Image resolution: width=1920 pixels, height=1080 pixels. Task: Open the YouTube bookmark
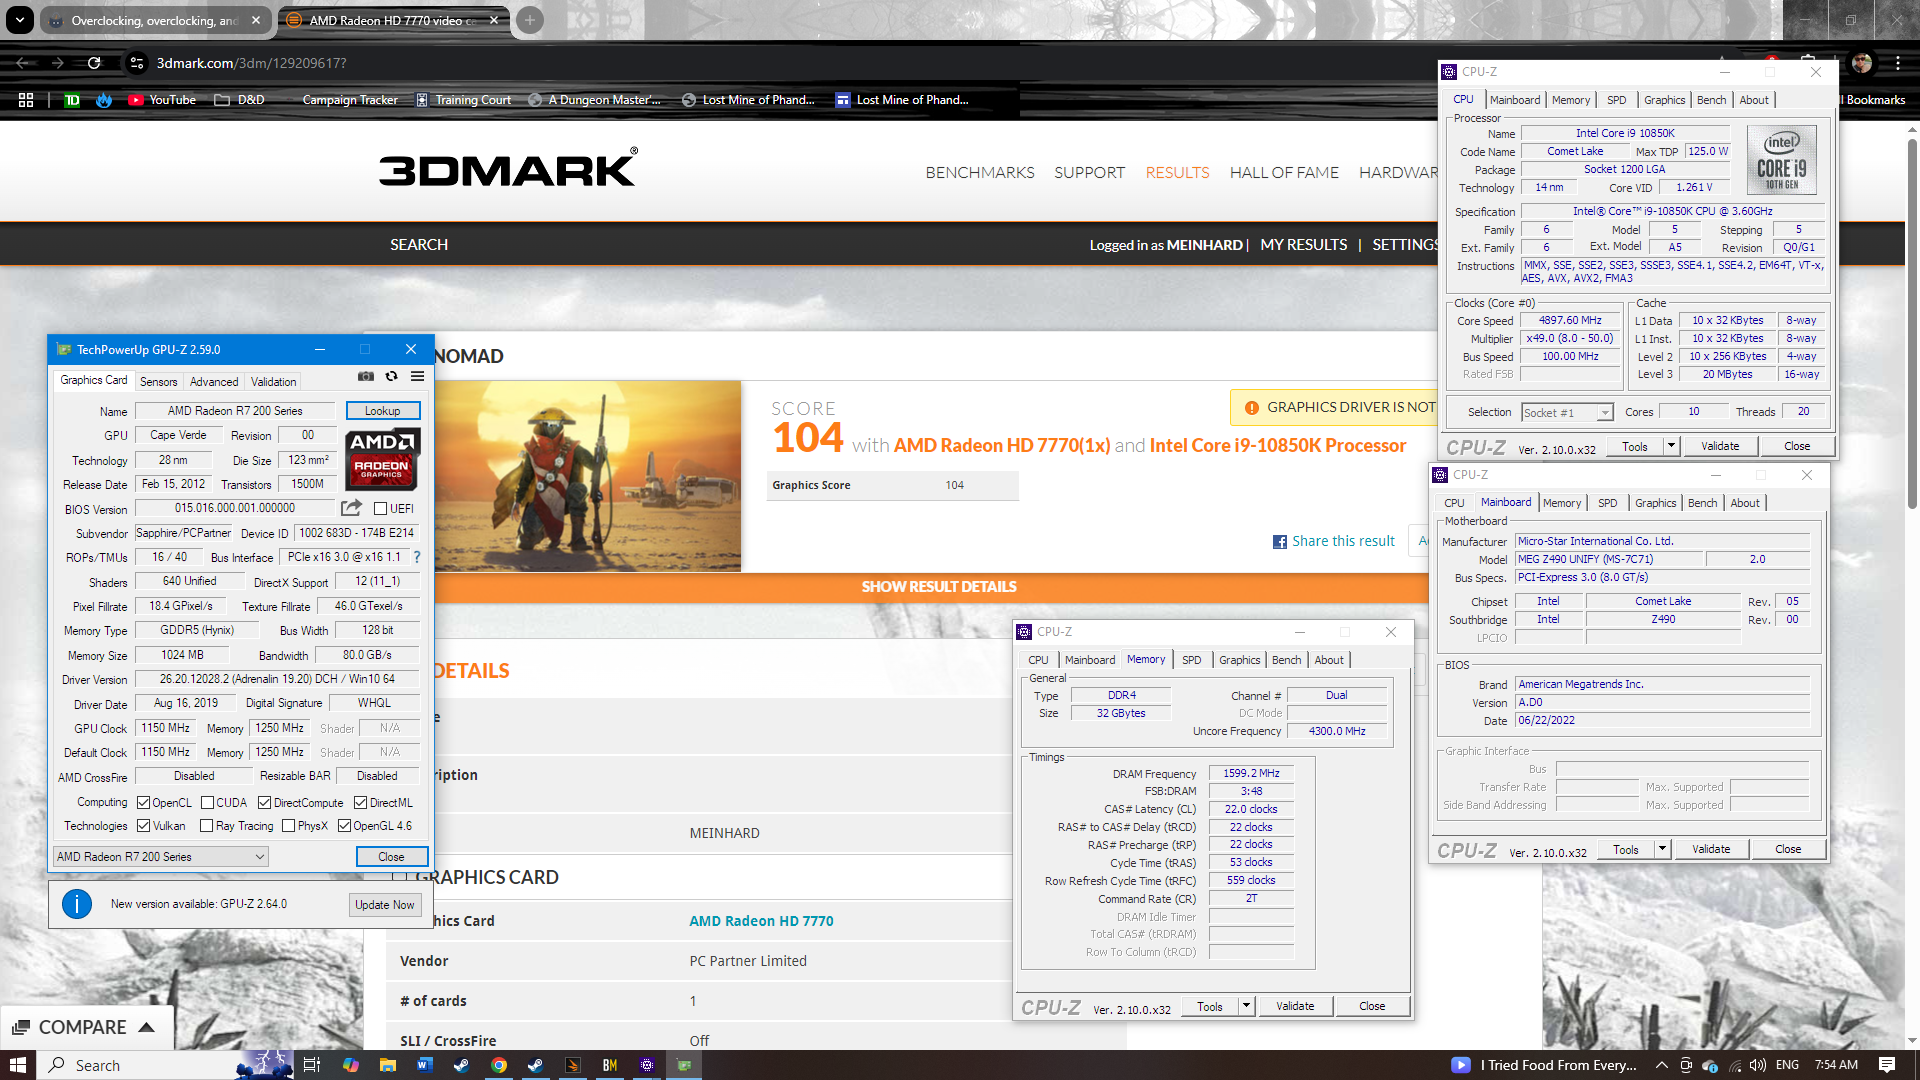click(x=162, y=100)
